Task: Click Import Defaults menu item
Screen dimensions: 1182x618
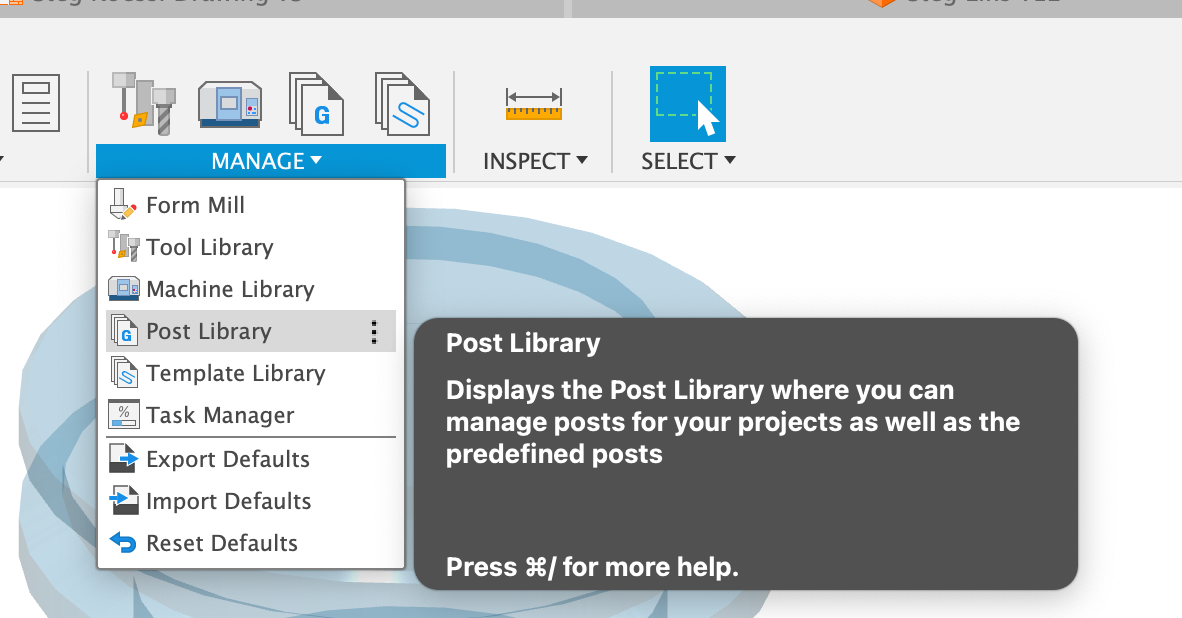Action: coord(228,501)
